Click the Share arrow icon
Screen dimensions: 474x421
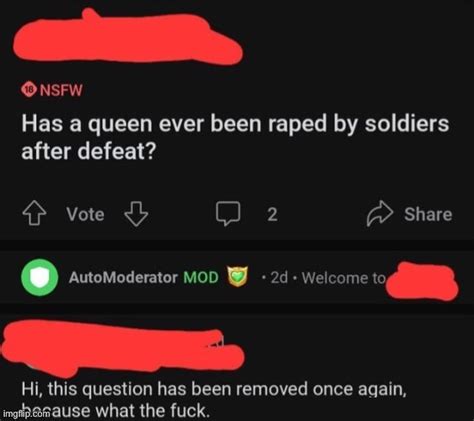(380, 214)
